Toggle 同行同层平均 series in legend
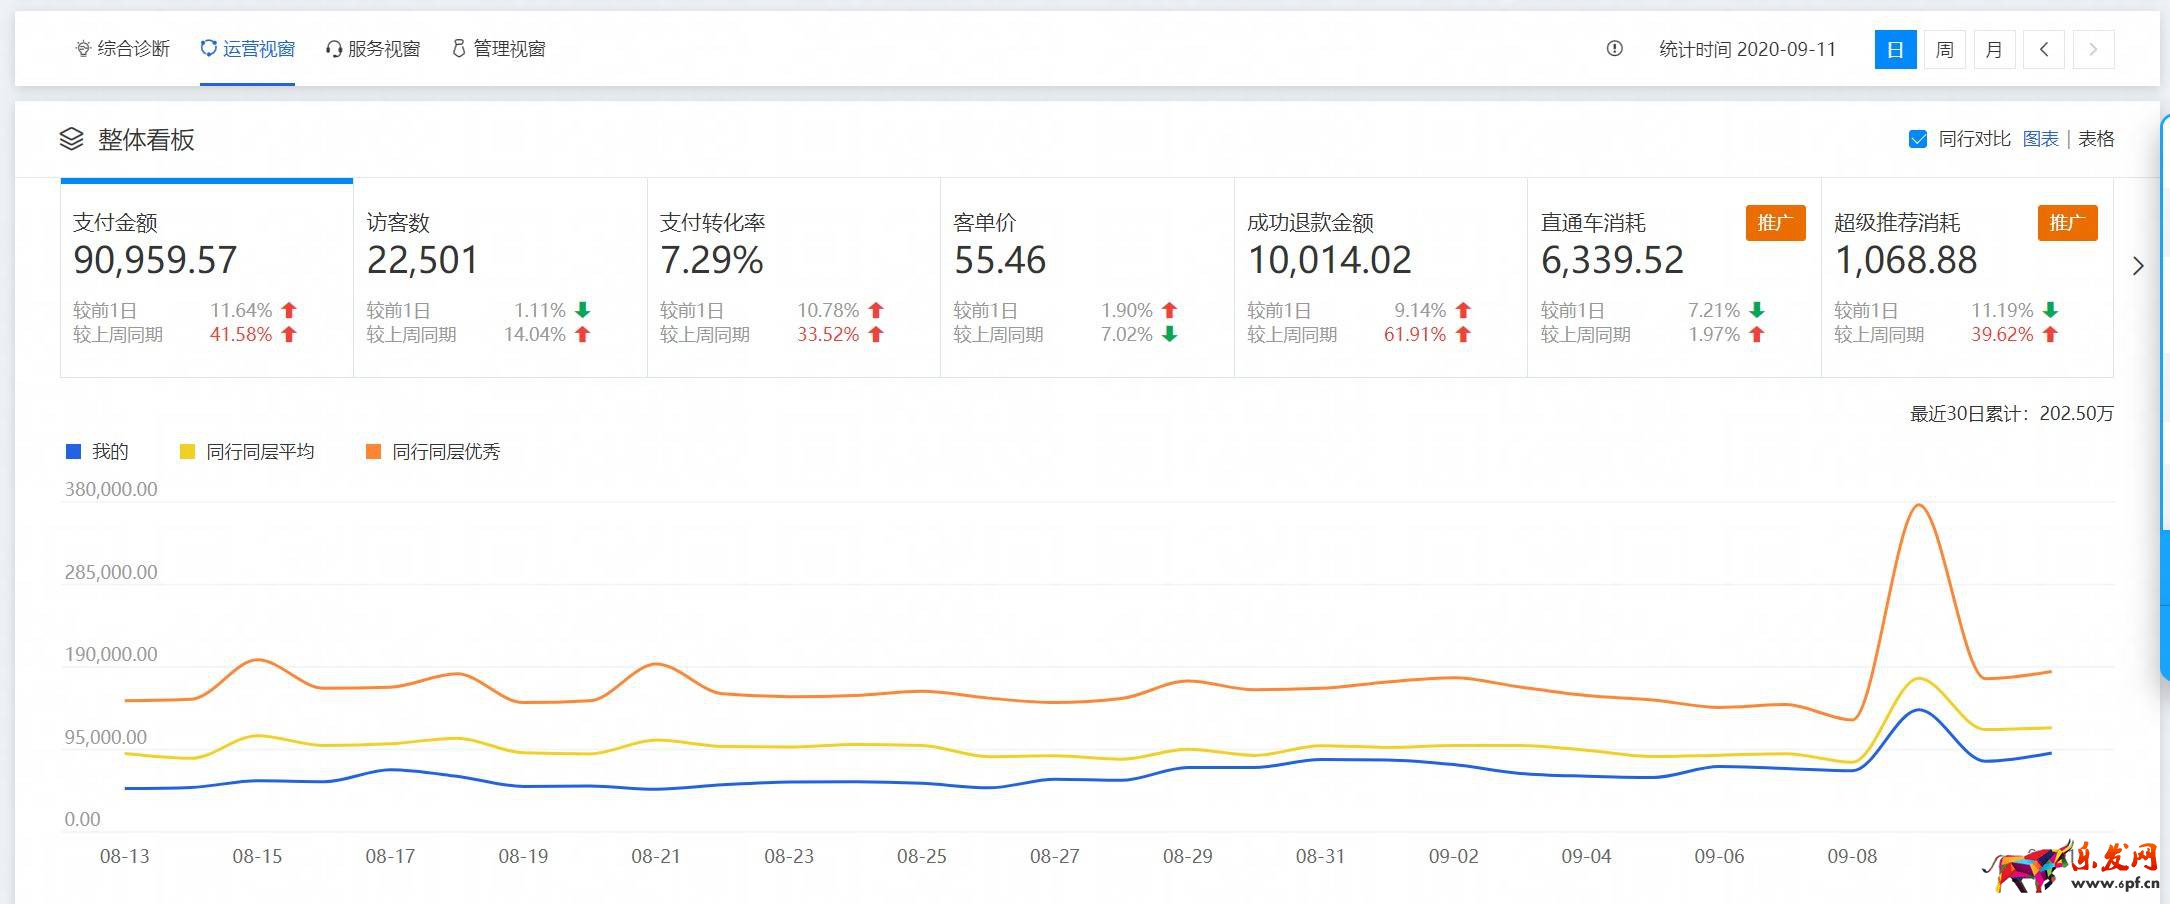 coord(247,452)
